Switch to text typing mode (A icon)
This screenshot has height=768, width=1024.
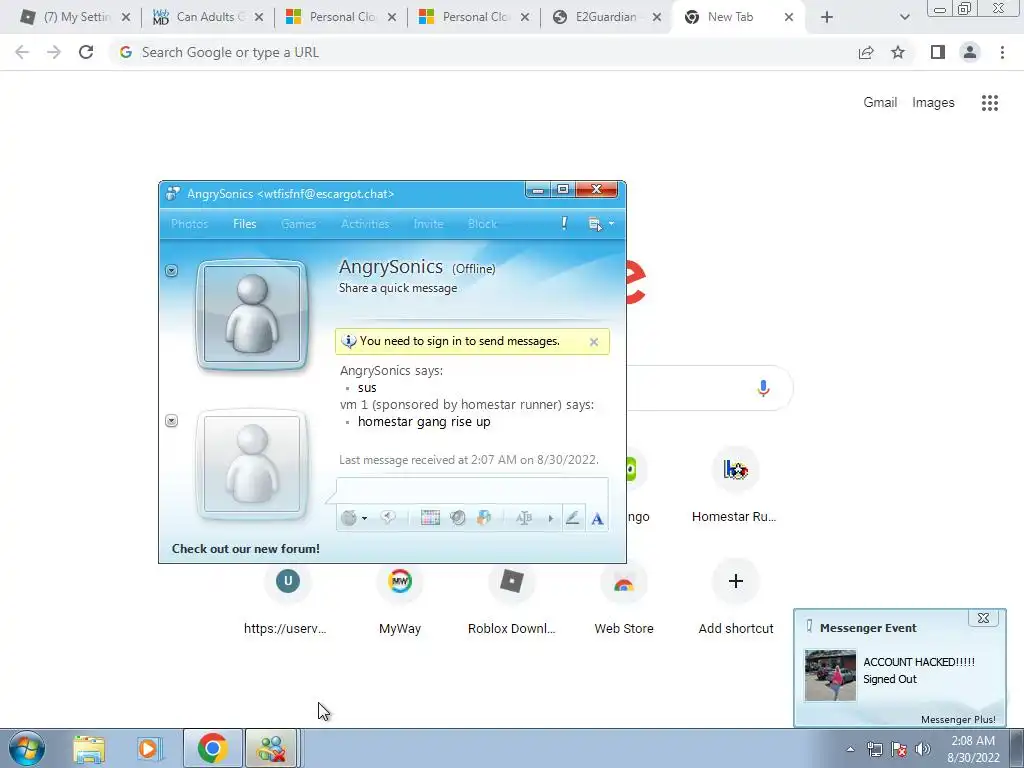click(x=597, y=519)
